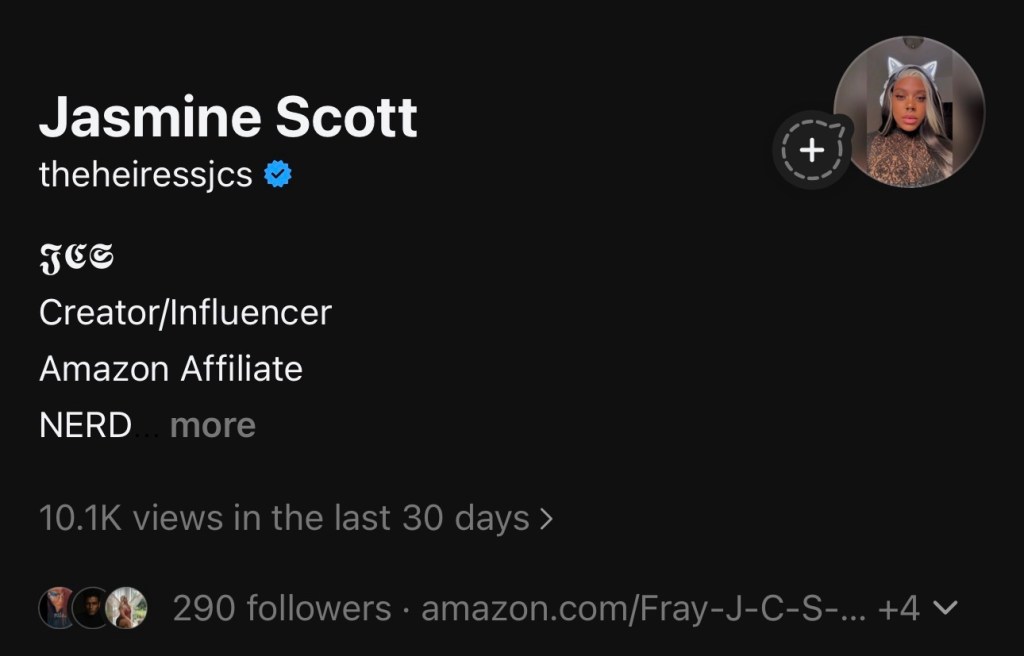Tap the ellipsis after NERD

[x=146, y=428]
